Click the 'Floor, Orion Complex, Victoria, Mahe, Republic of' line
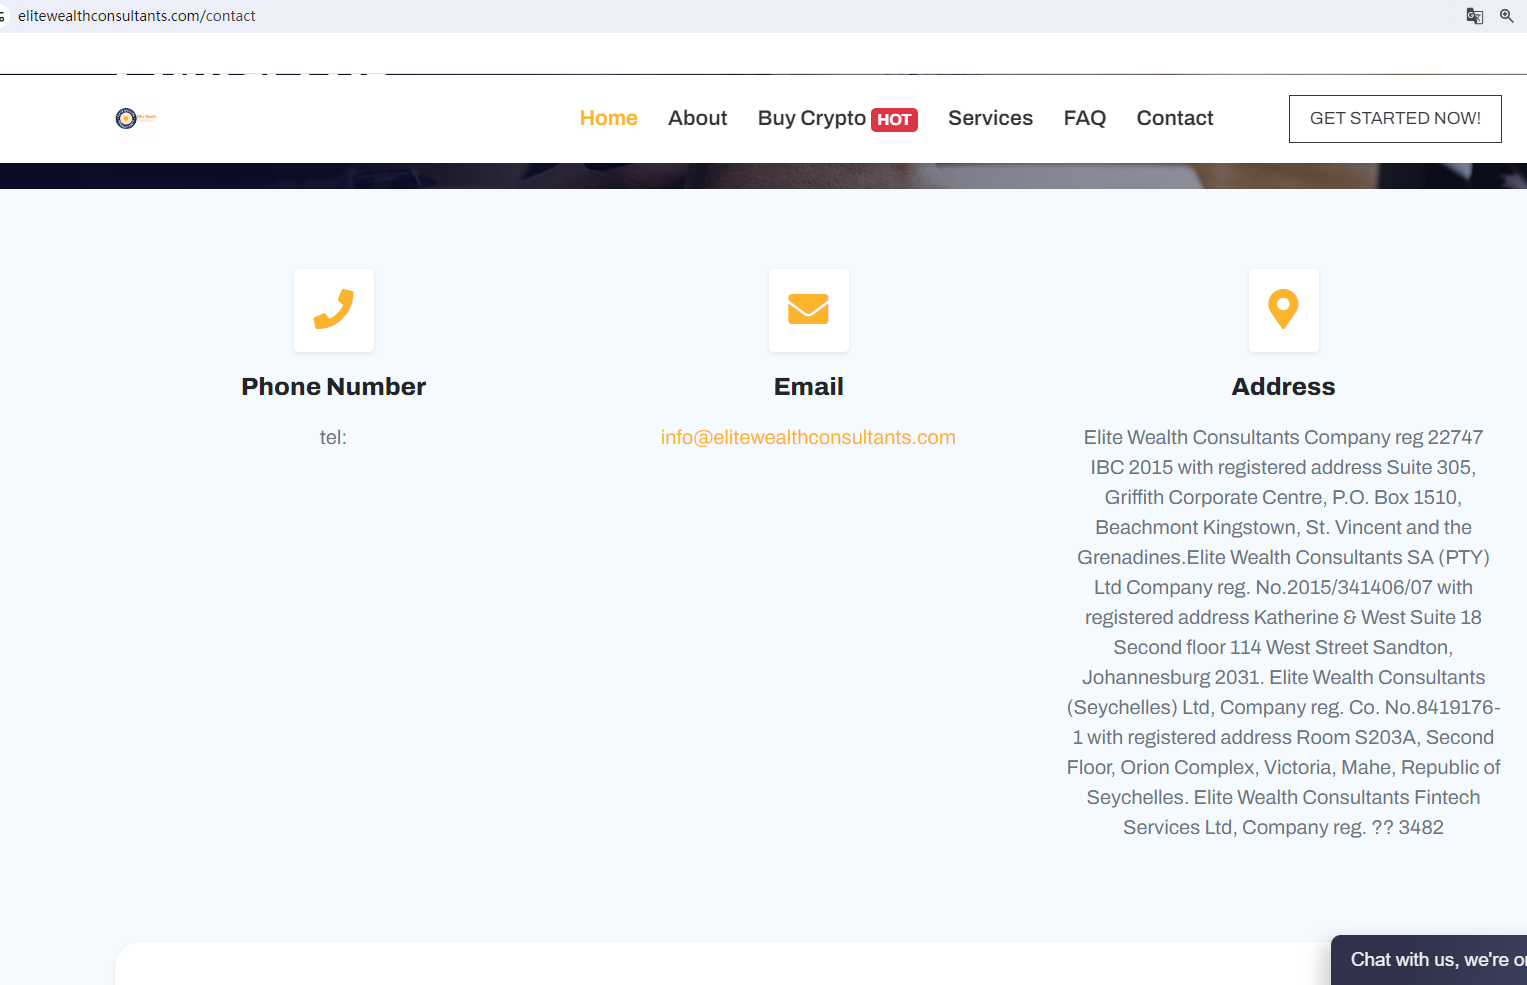Screen dimensions: 1527x985 point(1283,767)
